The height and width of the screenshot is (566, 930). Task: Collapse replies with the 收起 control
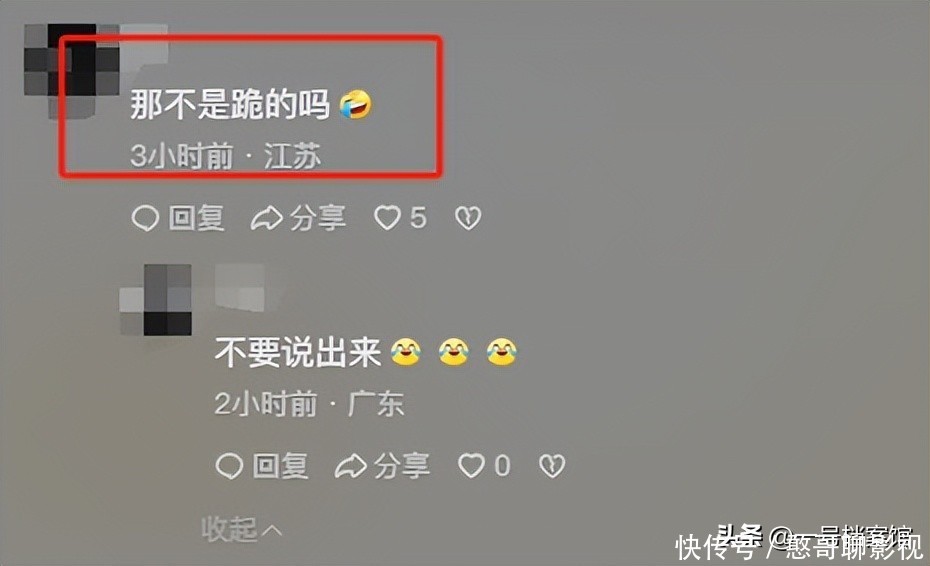241,529
